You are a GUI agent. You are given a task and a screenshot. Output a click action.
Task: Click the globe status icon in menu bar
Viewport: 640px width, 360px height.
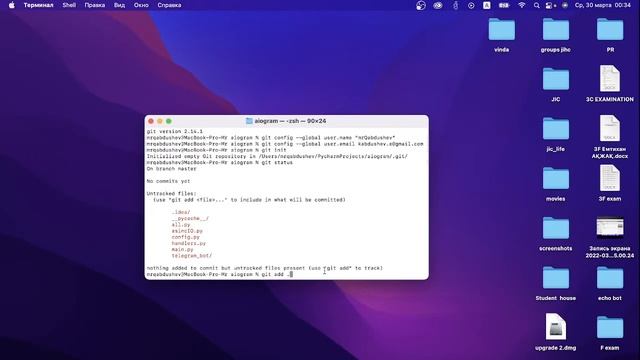[421, 5]
